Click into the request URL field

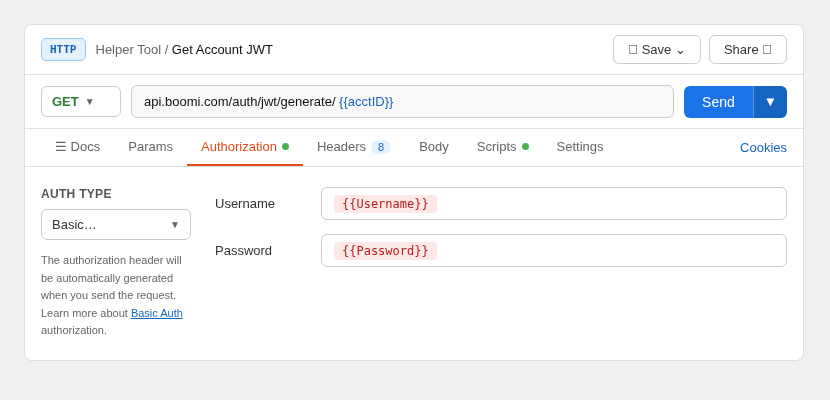click(x=402, y=102)
